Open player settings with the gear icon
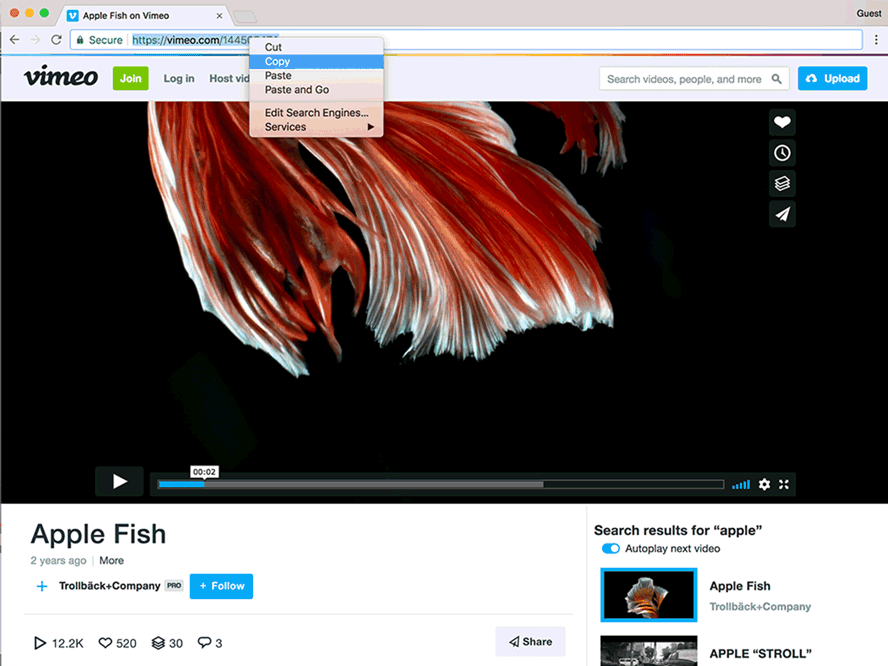Viewport: 888px width, 666px height. (764, 484)
